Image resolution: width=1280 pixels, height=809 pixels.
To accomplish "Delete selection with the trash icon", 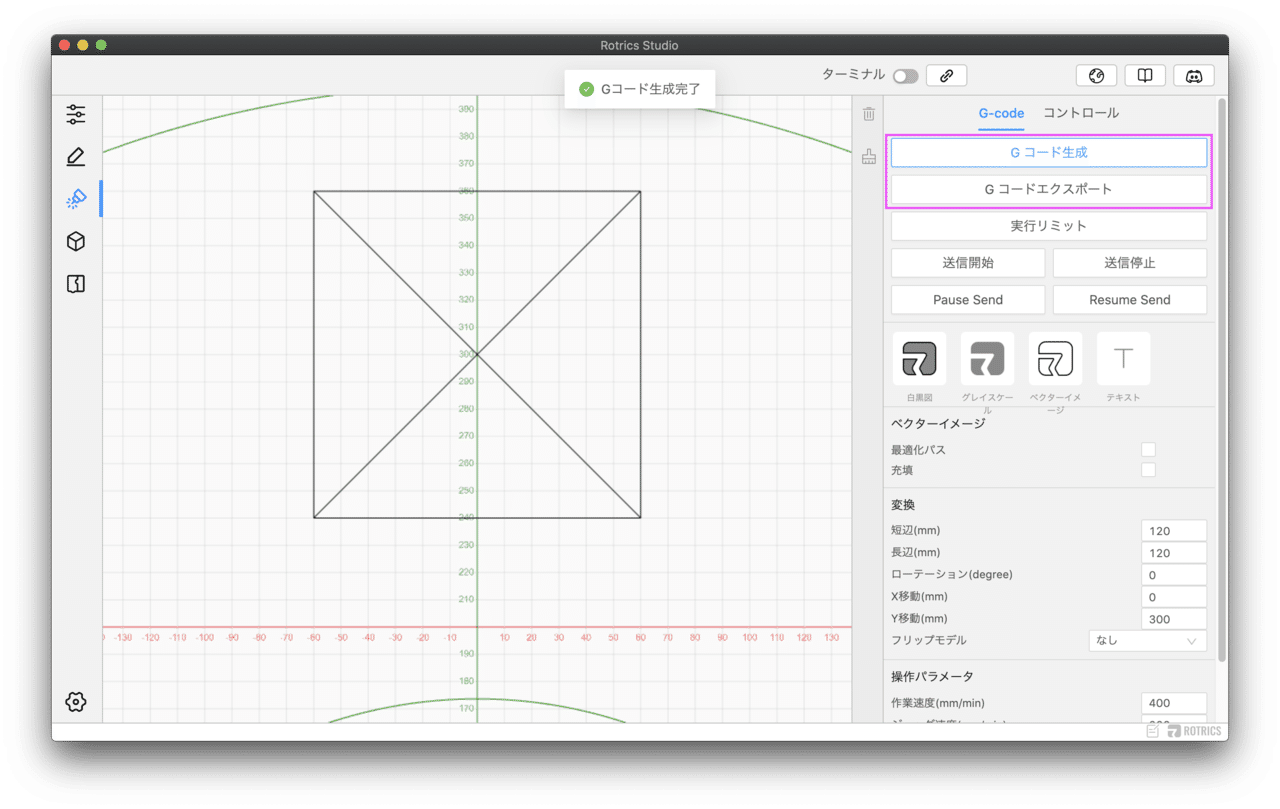I will click(x=869, y=114).
